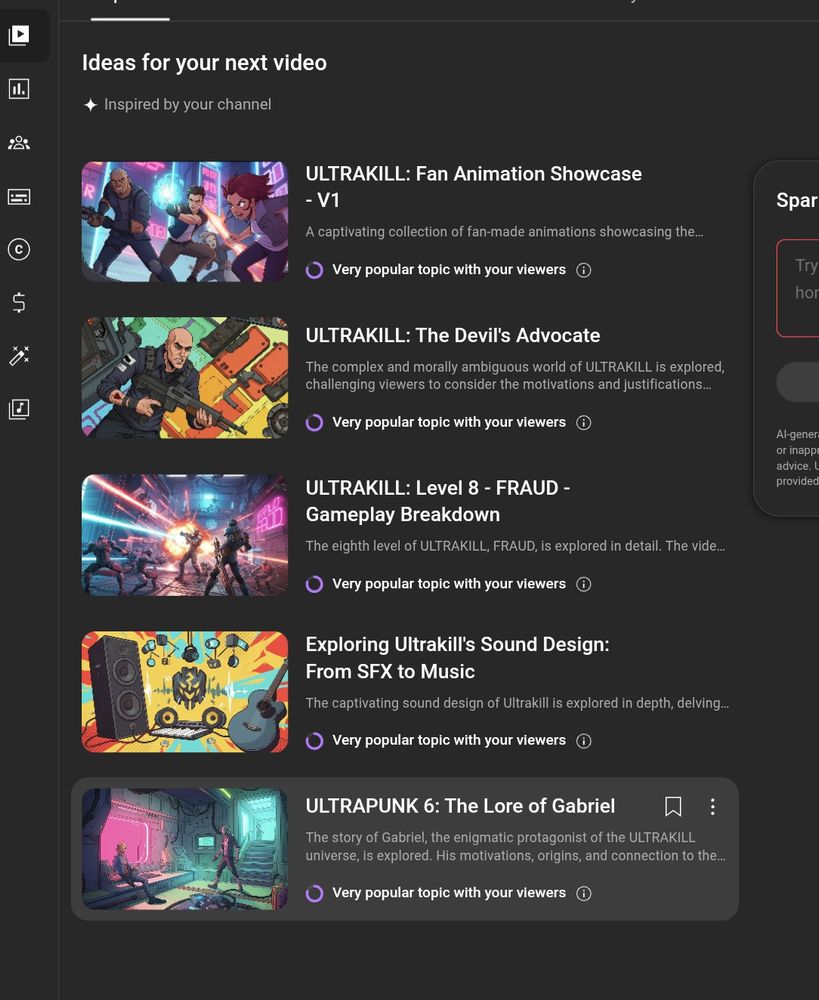Click popularity ring icon for Sound Design idea
Screen dimensions: 819x1000
[x=314, y=740]
